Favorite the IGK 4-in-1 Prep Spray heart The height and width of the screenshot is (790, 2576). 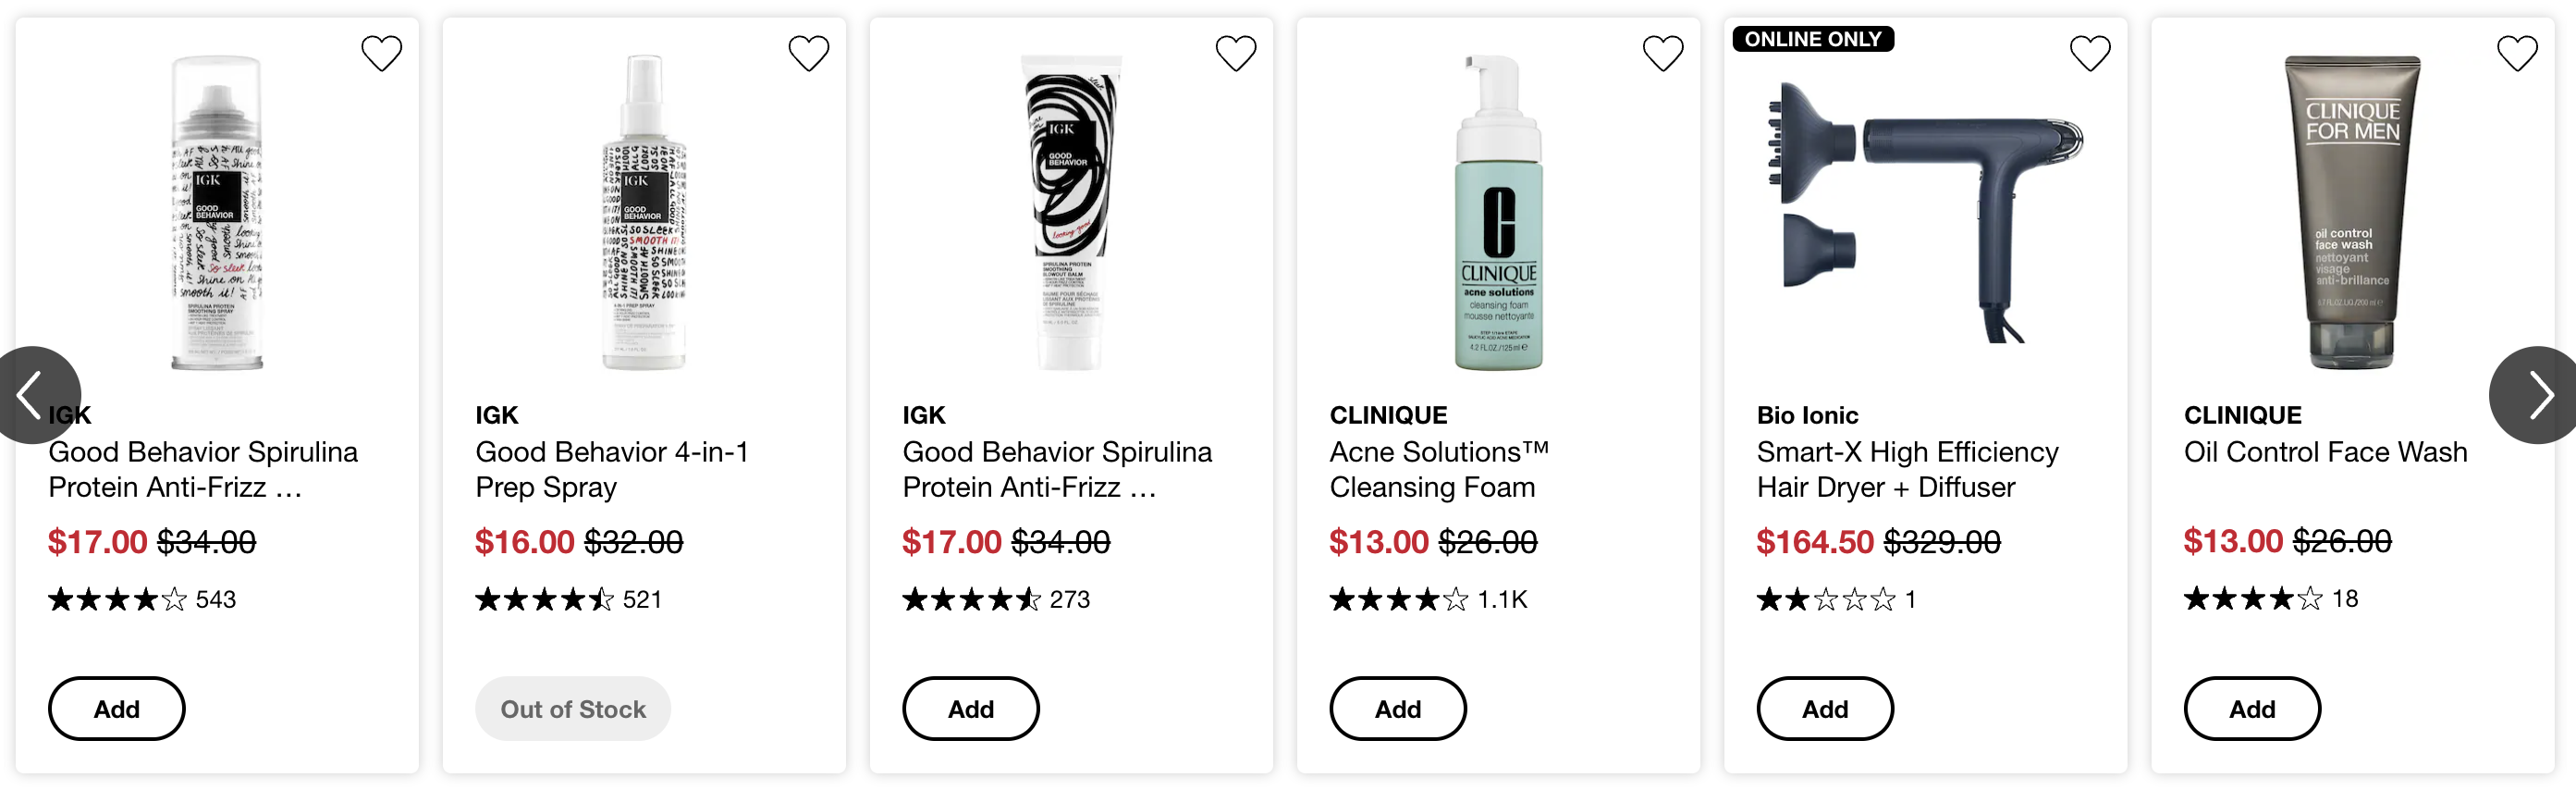click(808, 53)
